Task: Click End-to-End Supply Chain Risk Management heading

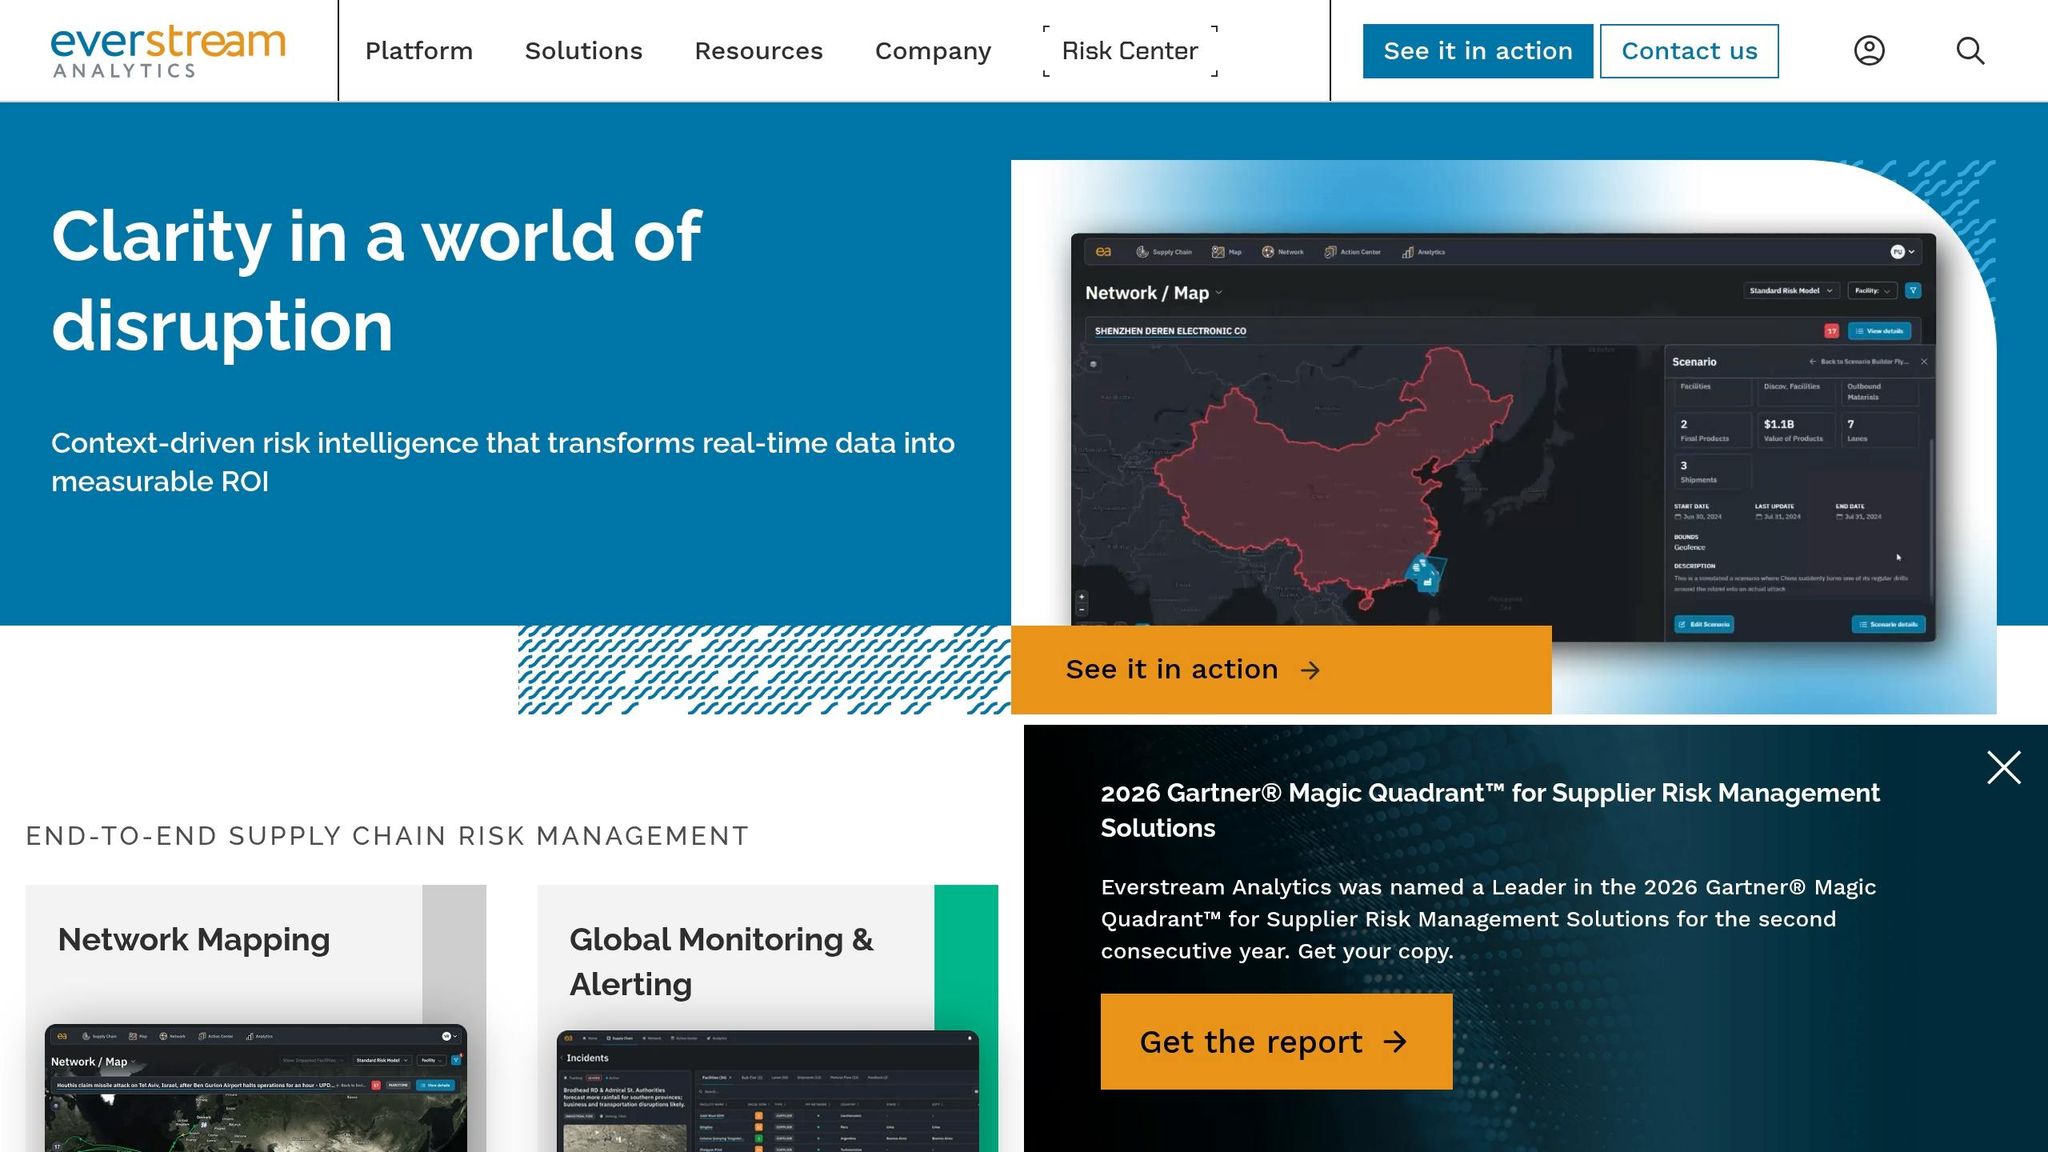Action: 387,836
